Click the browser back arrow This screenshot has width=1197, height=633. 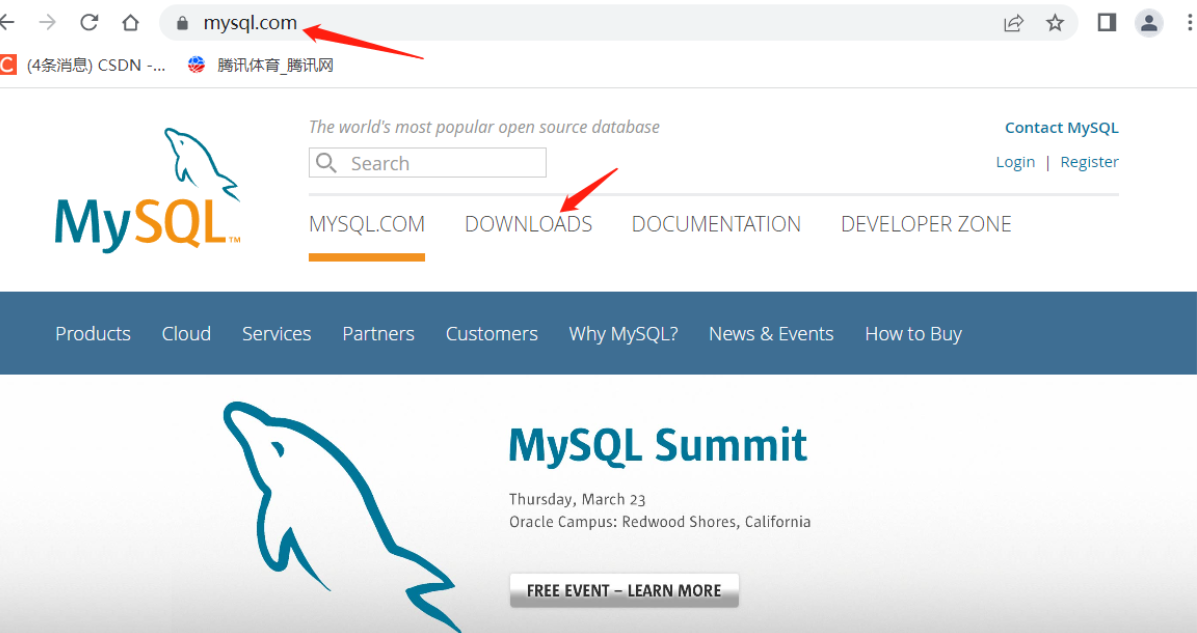[x=6, y=23]
